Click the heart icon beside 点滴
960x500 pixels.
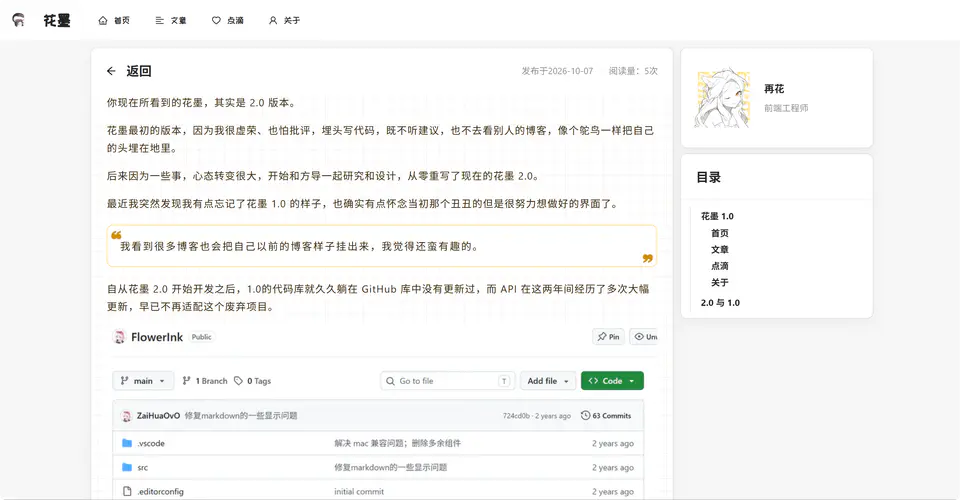tap(216, 20)
